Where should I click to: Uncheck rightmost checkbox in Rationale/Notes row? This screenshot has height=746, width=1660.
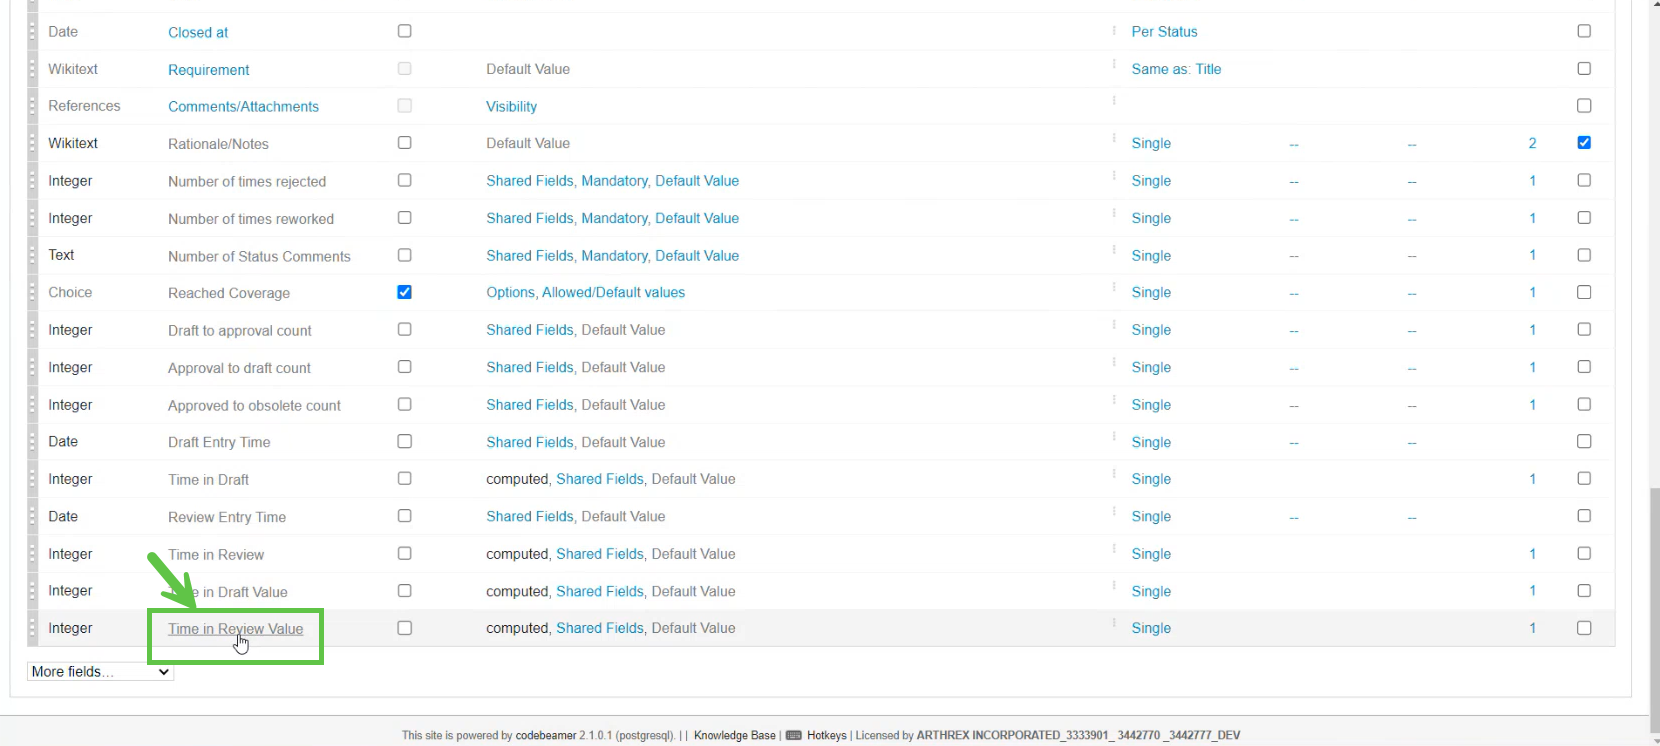(x=1584, y=143)
